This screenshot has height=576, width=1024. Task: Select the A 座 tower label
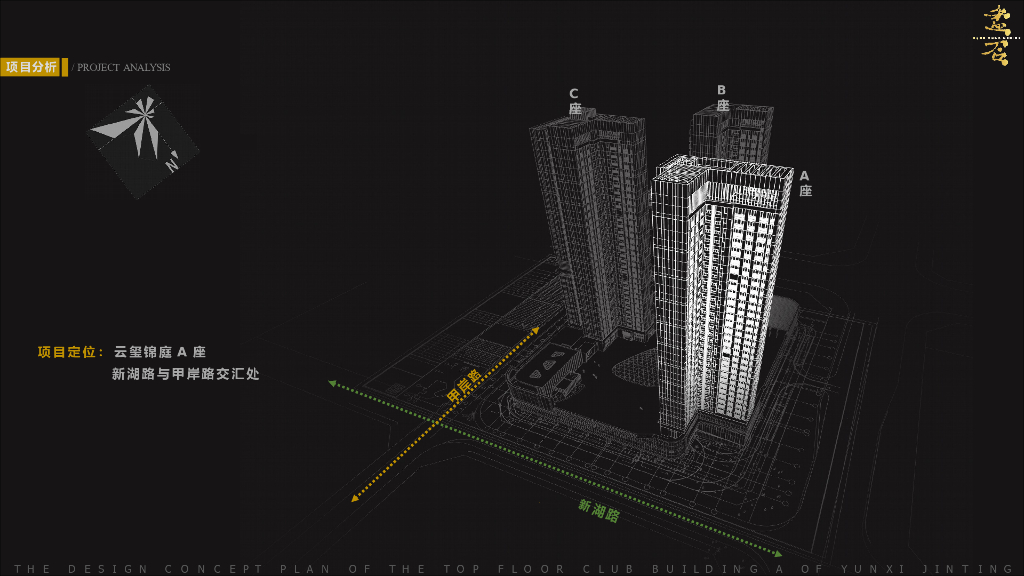[x=805, y=184]
